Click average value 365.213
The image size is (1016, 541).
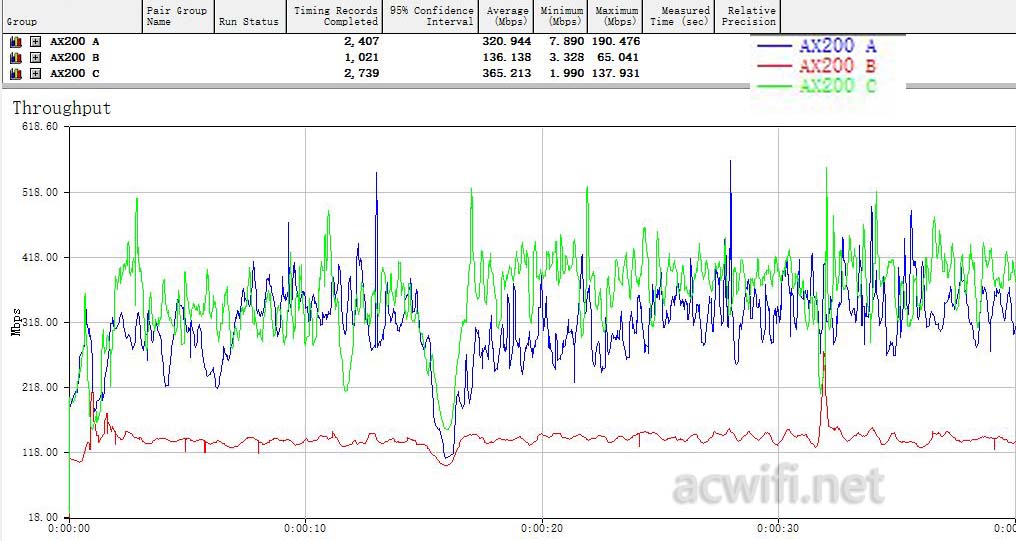(x=507, y=73)
